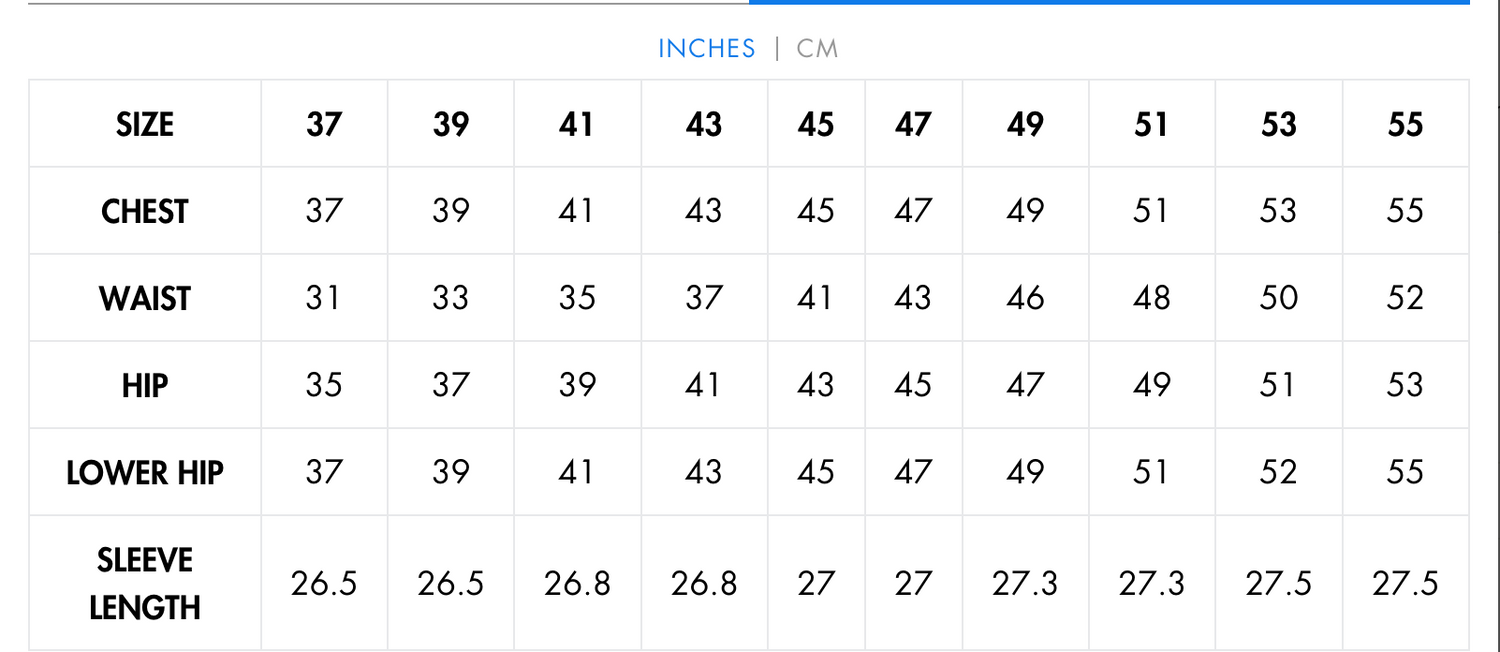
Task: Select the INCHES unit option
Action: (x=706, y=48)
